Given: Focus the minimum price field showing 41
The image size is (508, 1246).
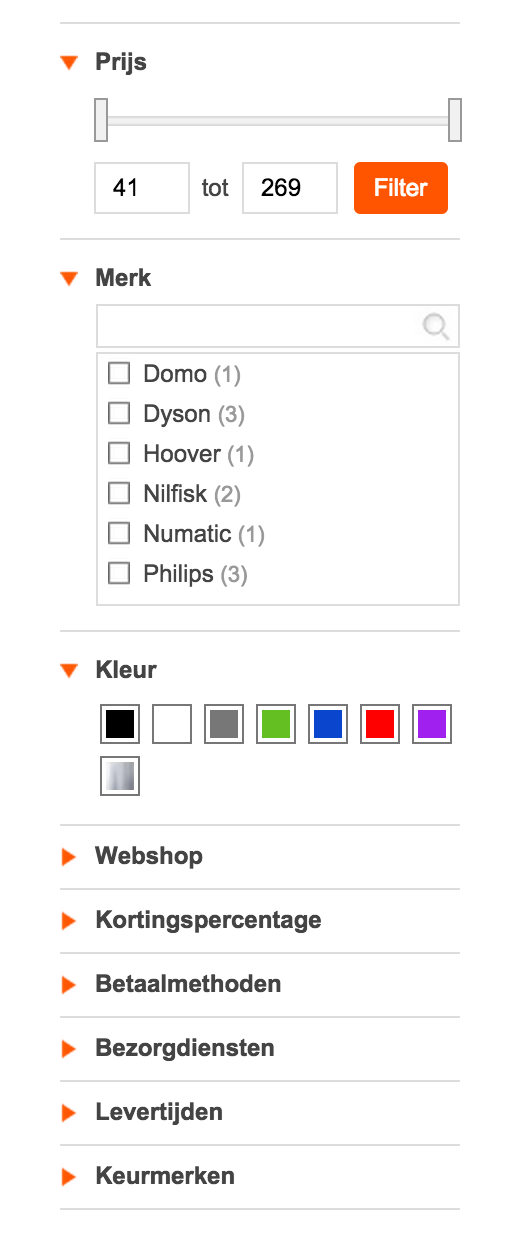Looking at the screenshot, I should tap(142, 188).
